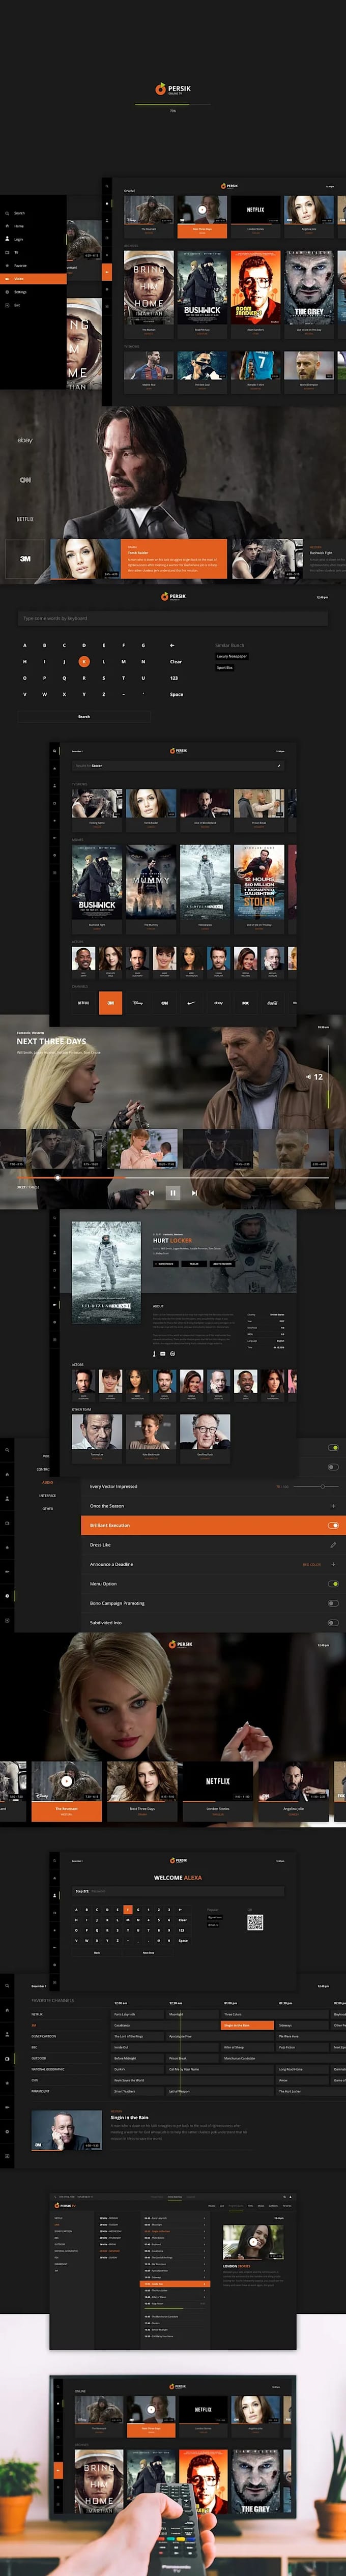Viewport: 346px width, 2576px height.
Task: Toggle the Menu Option switch
Action: pyautogui.click(x=334, y=1583)
